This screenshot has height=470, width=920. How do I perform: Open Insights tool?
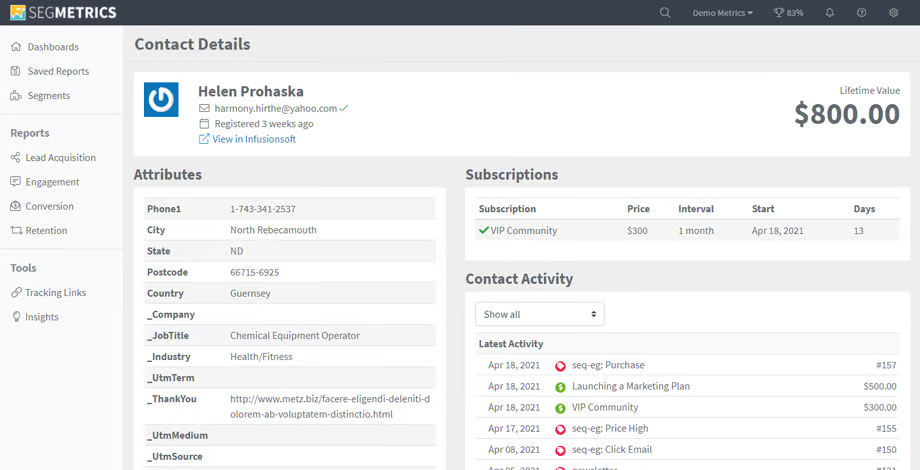pos(42,317)
